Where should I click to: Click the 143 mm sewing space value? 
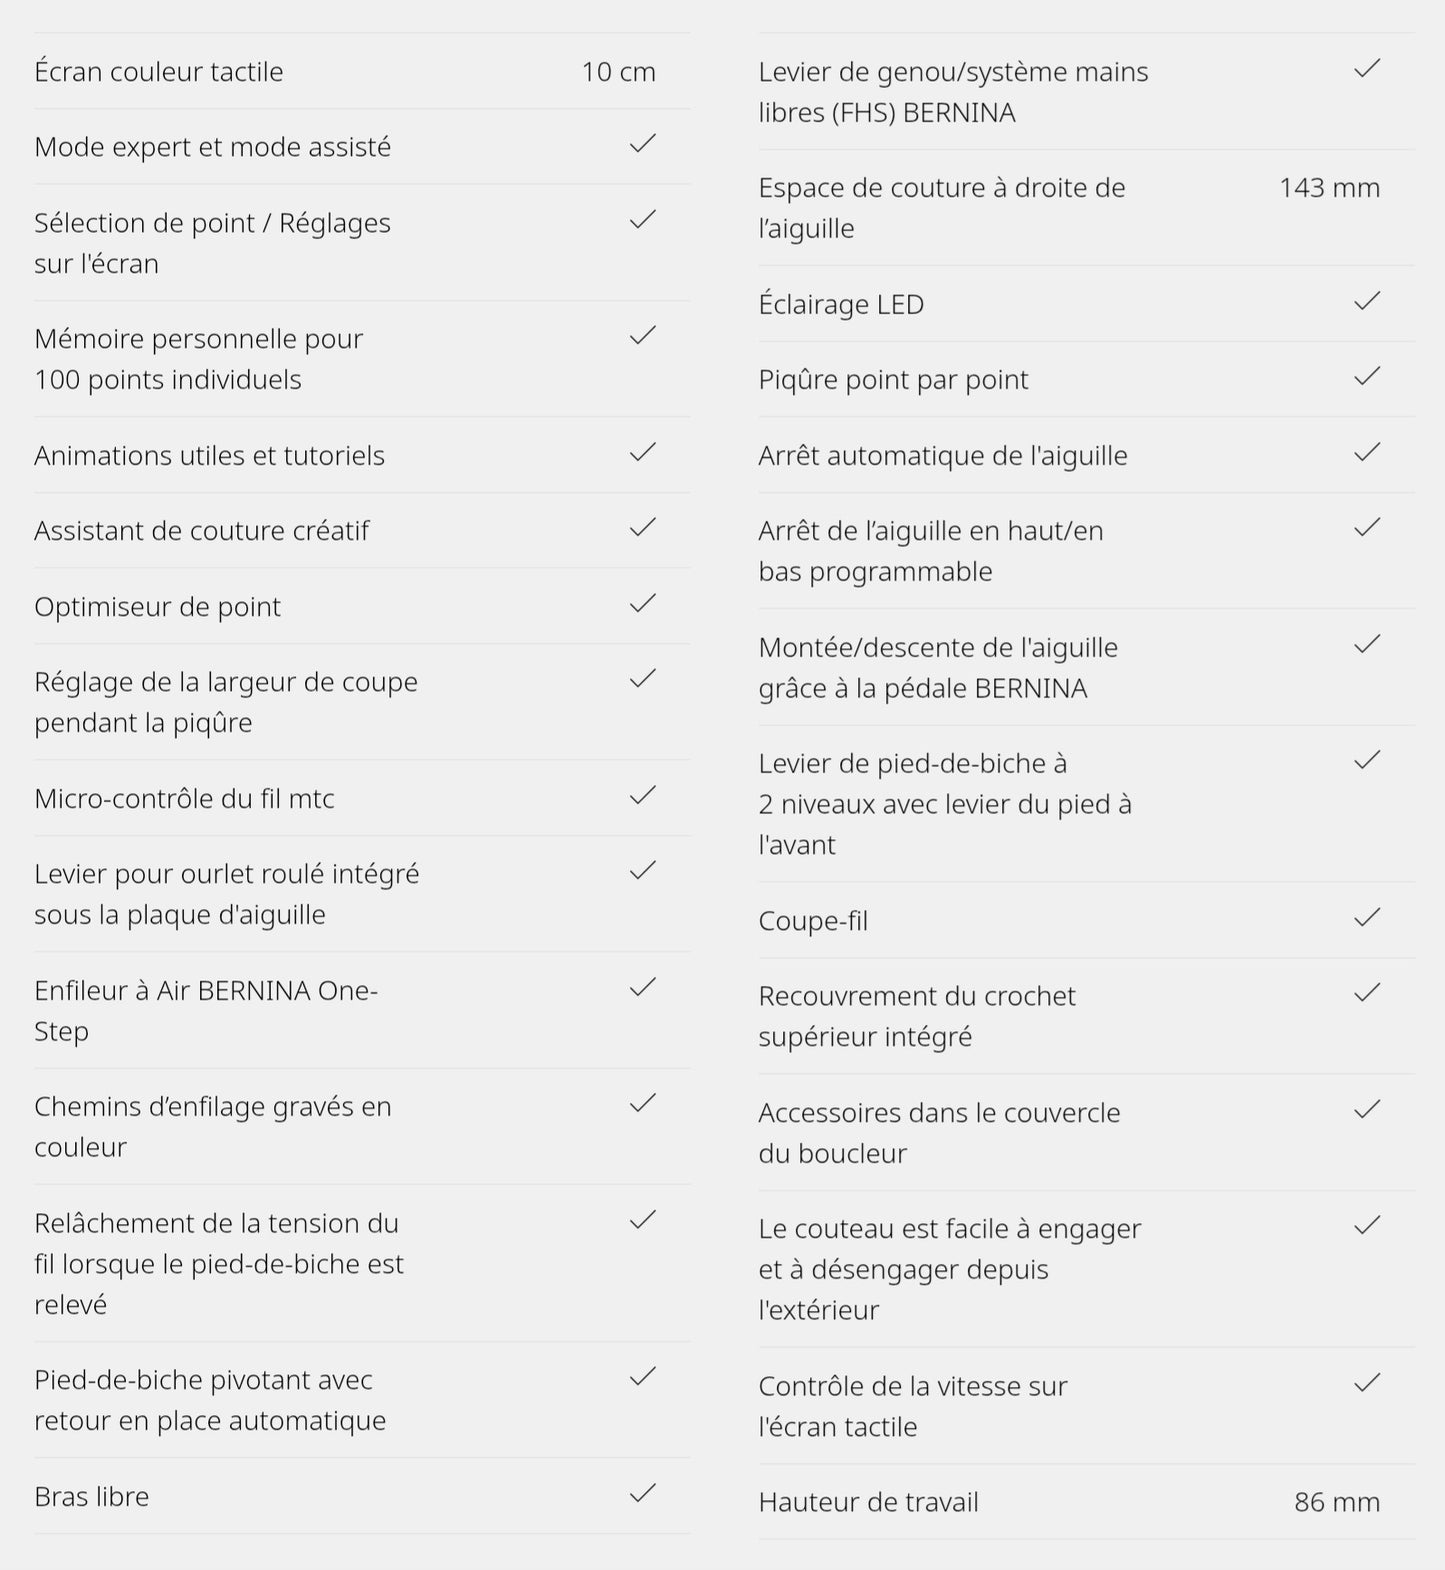tap(1329, 188)
